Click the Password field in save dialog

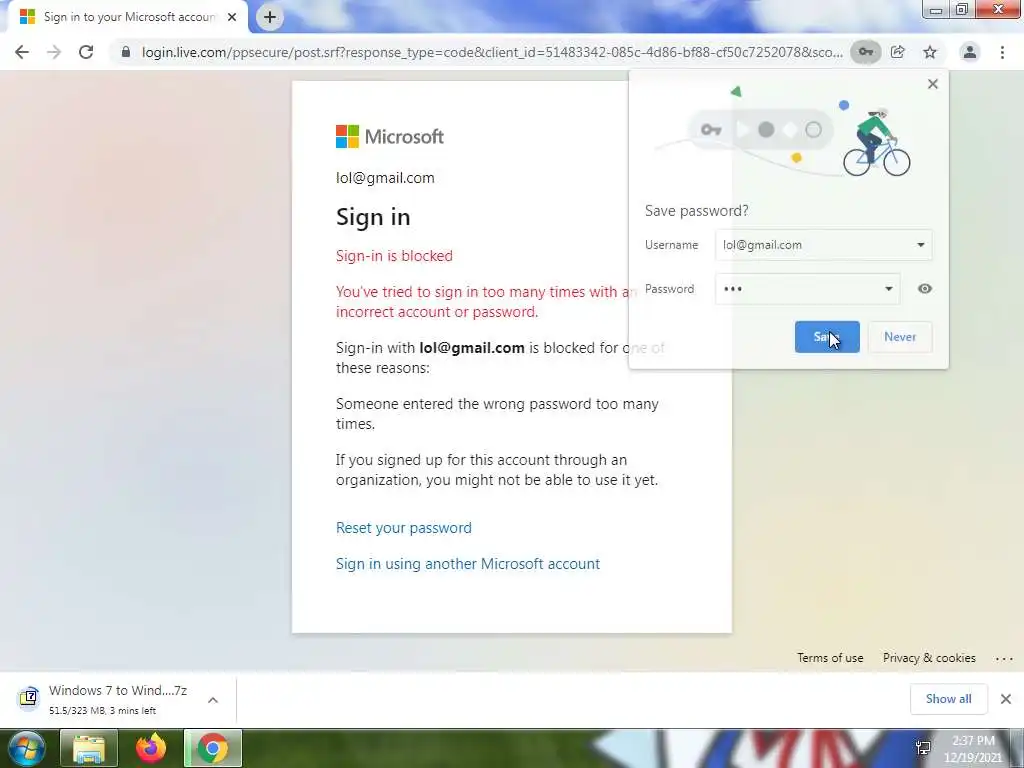(x=807, y=289)
